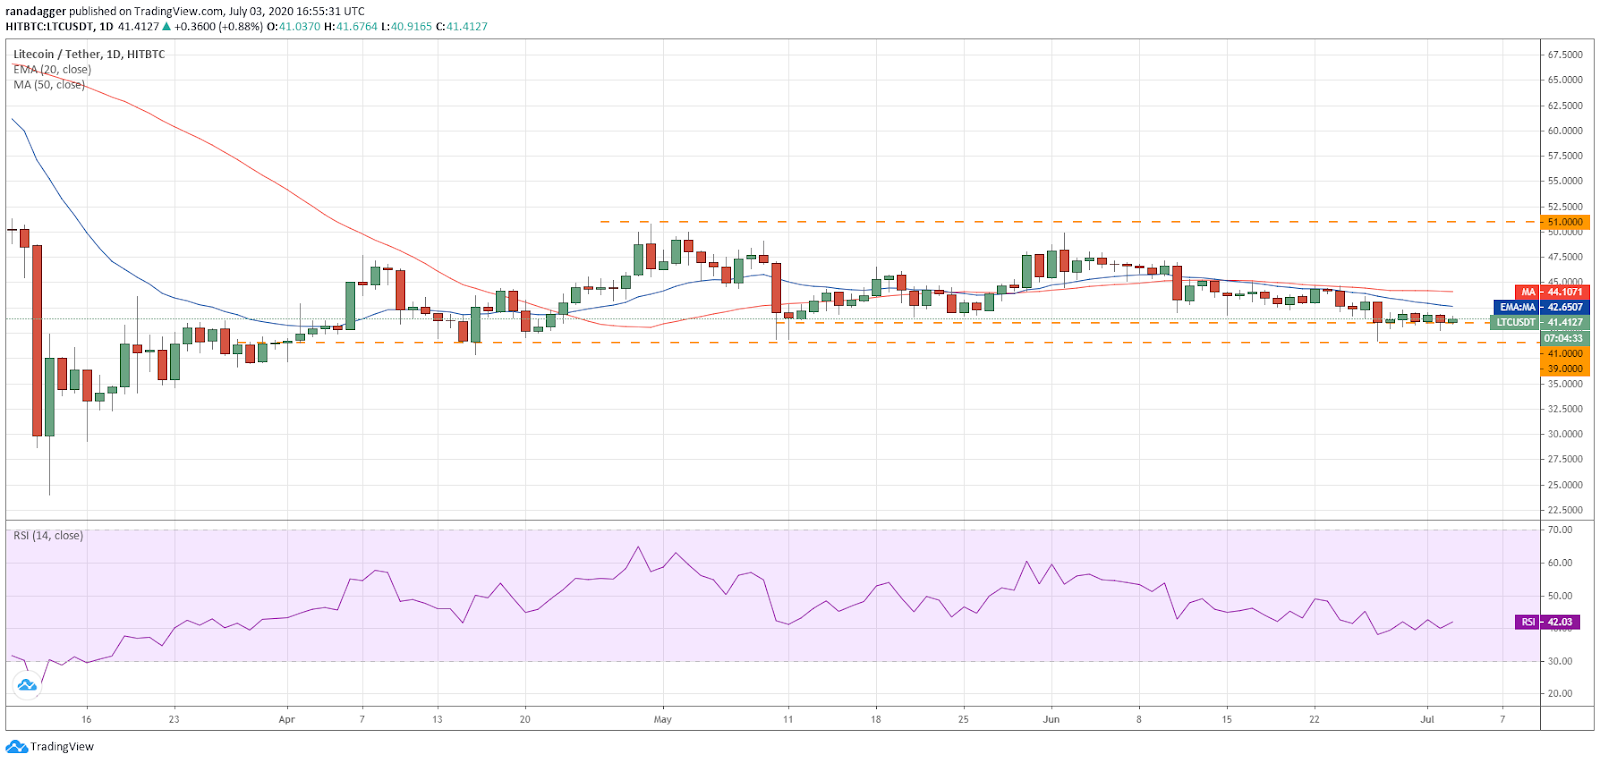Click the small cloud icon in the RSI pane

click(x=27, y=685)
